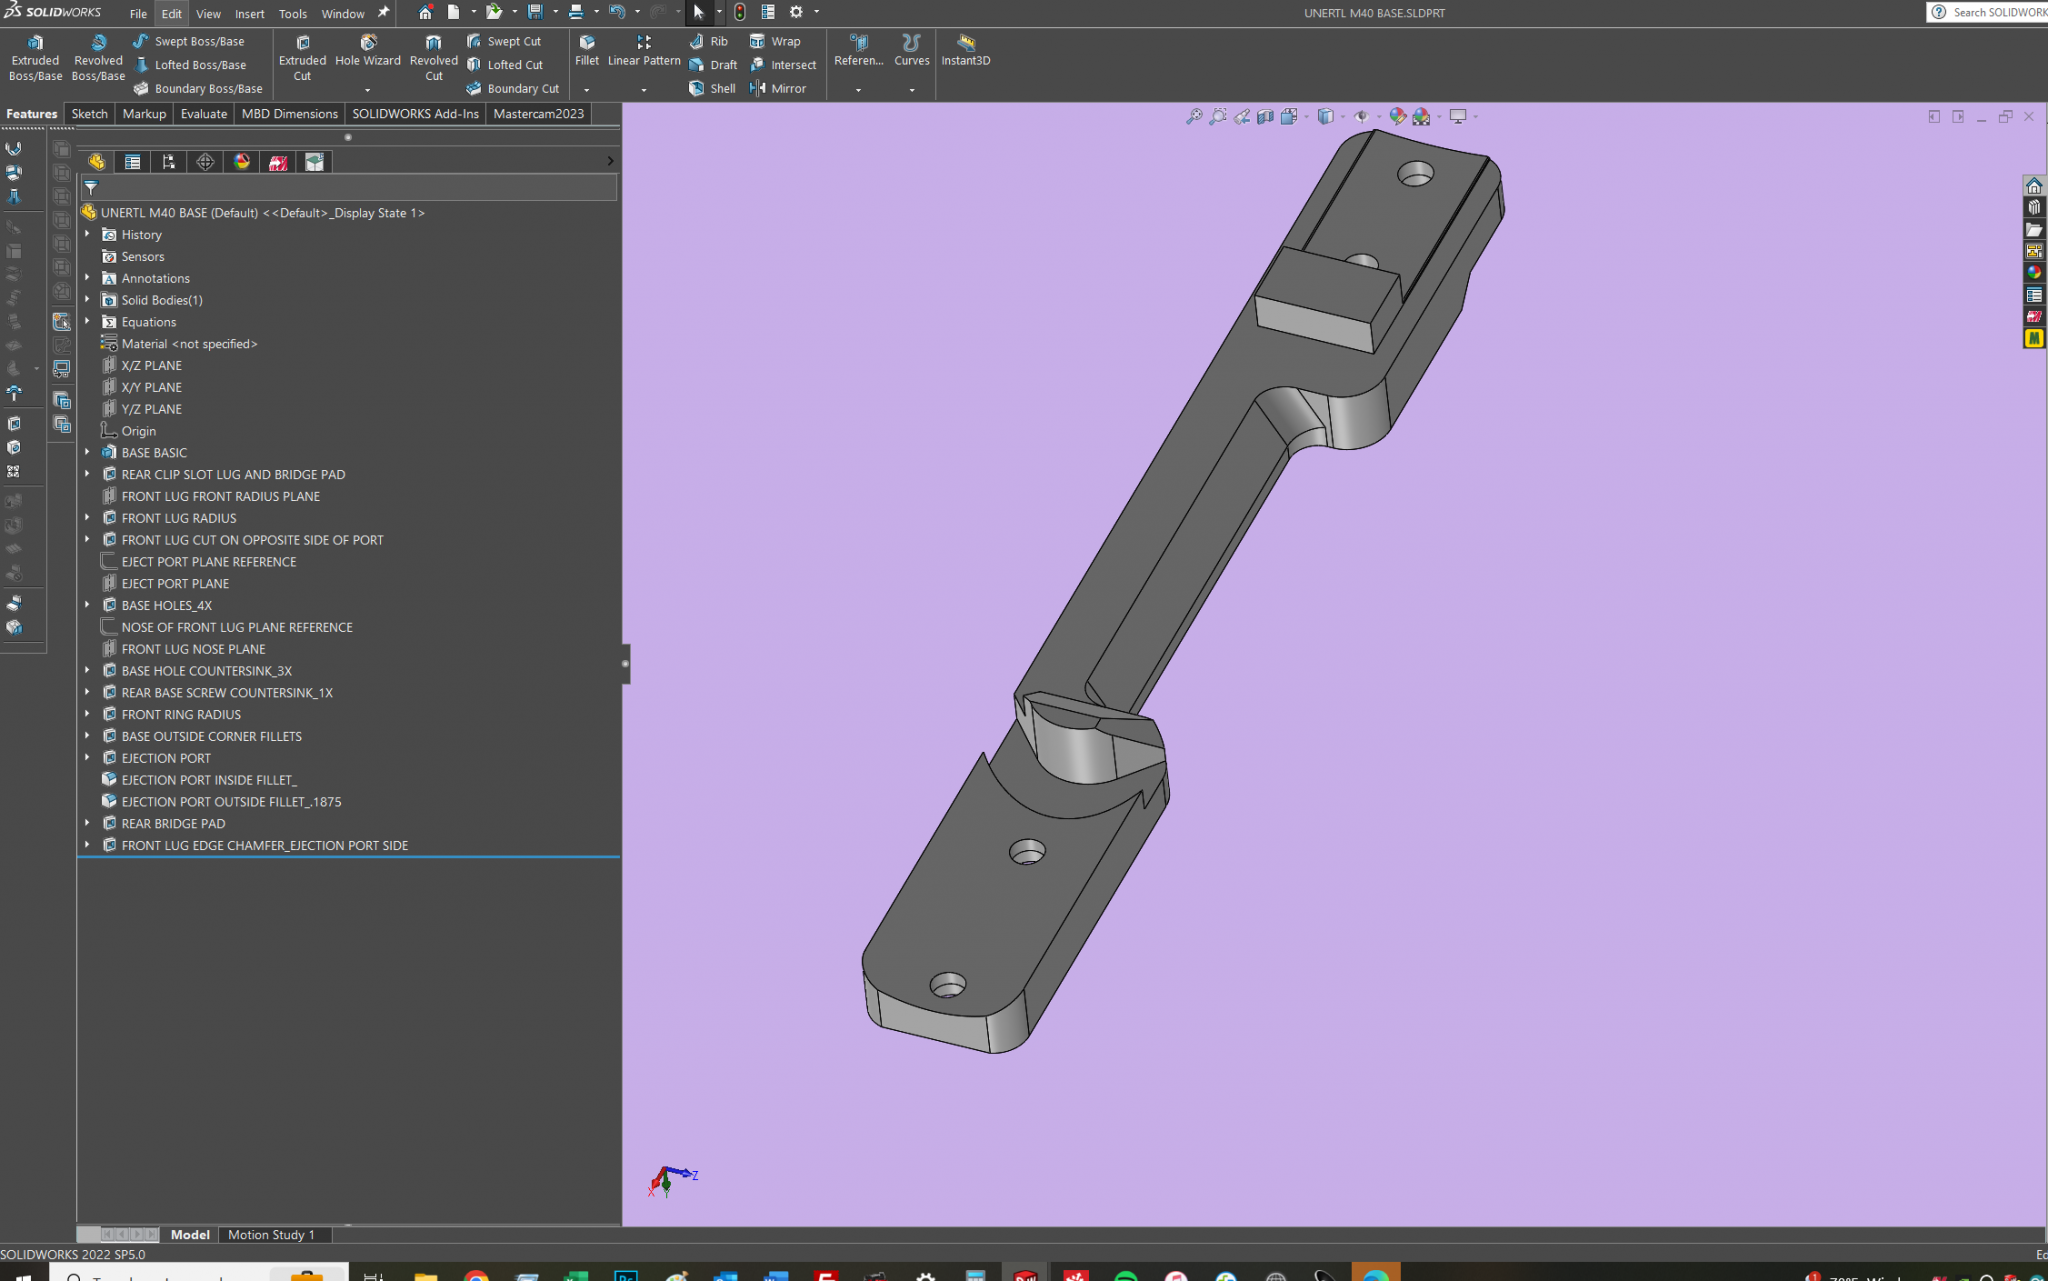Expand the BASE BASIC feature

click(x=87, y=452)
